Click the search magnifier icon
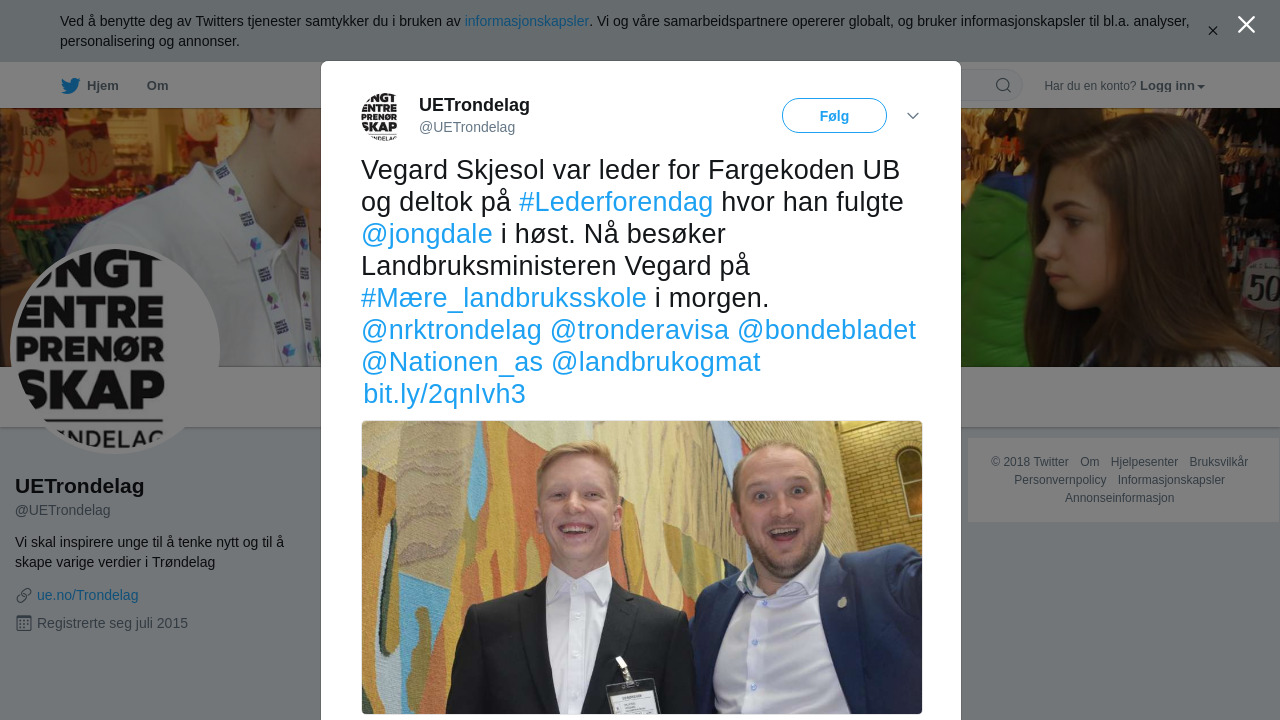Screen dimensions: 1280x720 [x=1003, y=85]
